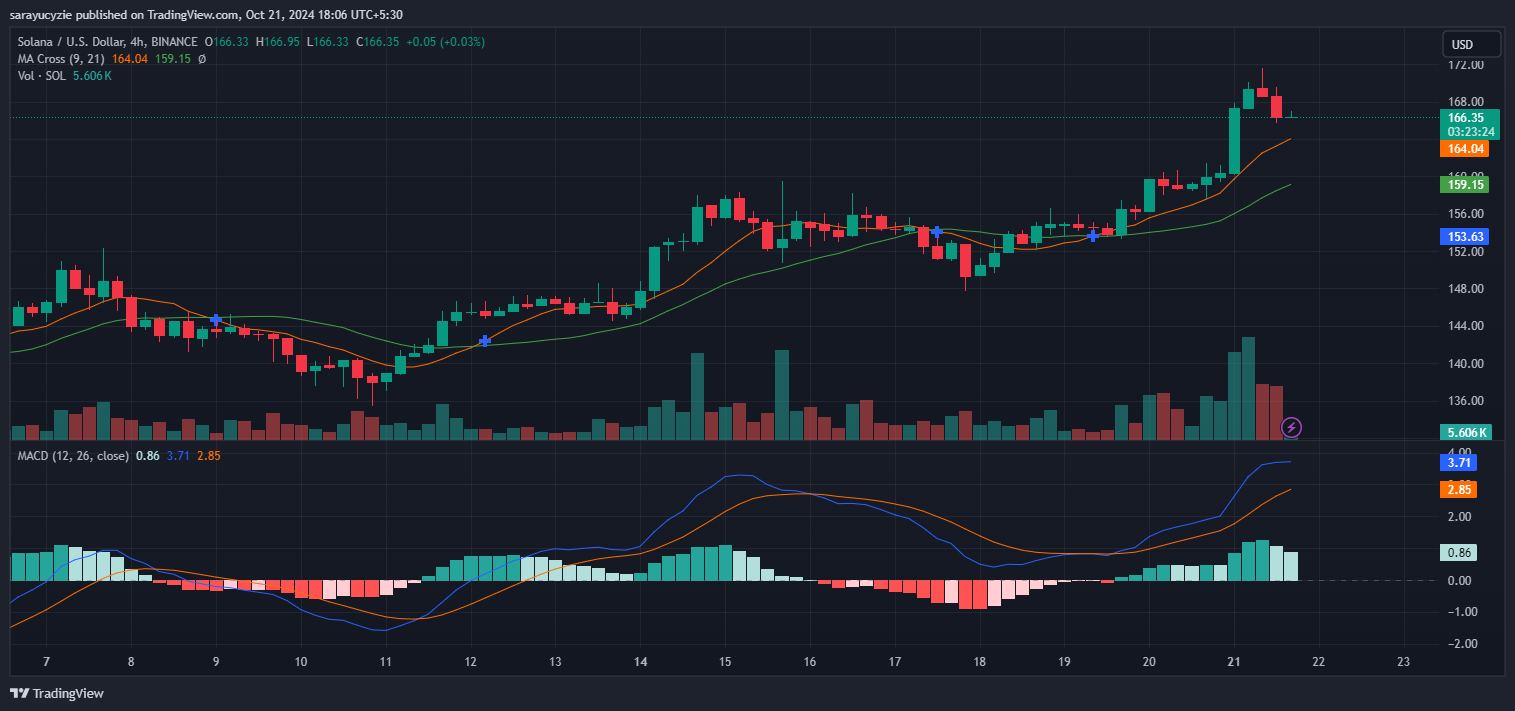Screen dimensions: 1515x711
Task: Click the green 159.15 price label
Action: [1464, 184]
